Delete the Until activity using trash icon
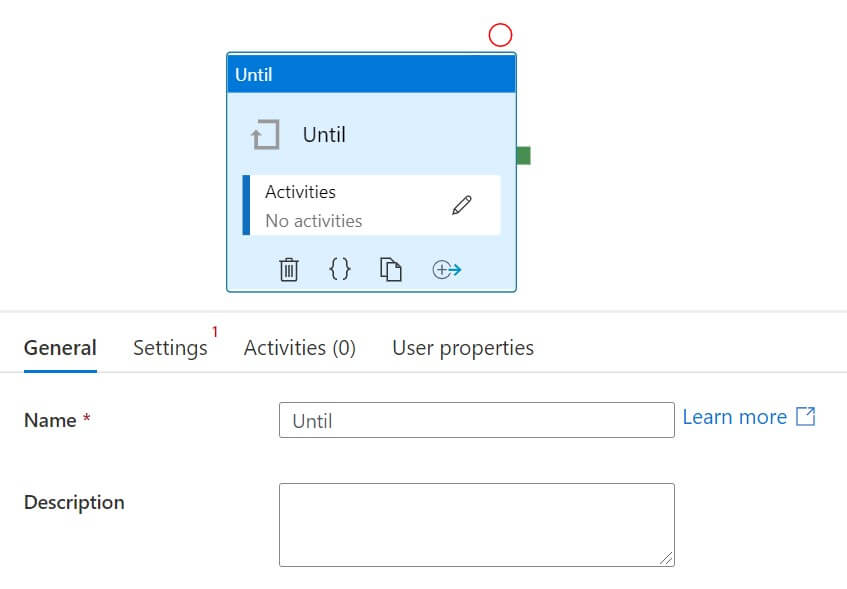Image resolution: width=847 pixels, height=589 pixels. coord(289,269)
